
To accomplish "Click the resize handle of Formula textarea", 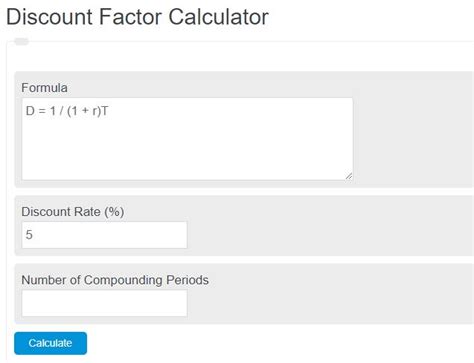I will (x=349, y=176).
